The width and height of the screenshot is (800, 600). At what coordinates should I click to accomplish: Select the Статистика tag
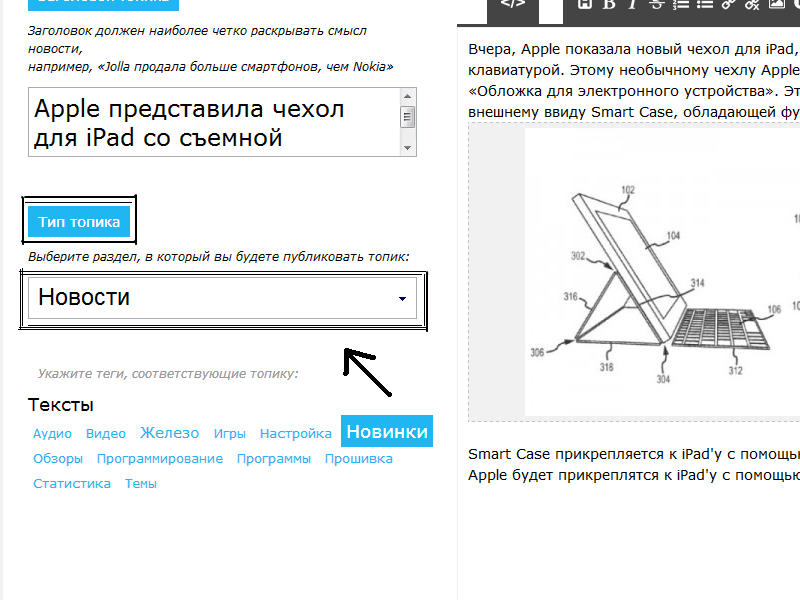[x=72, y=484]
